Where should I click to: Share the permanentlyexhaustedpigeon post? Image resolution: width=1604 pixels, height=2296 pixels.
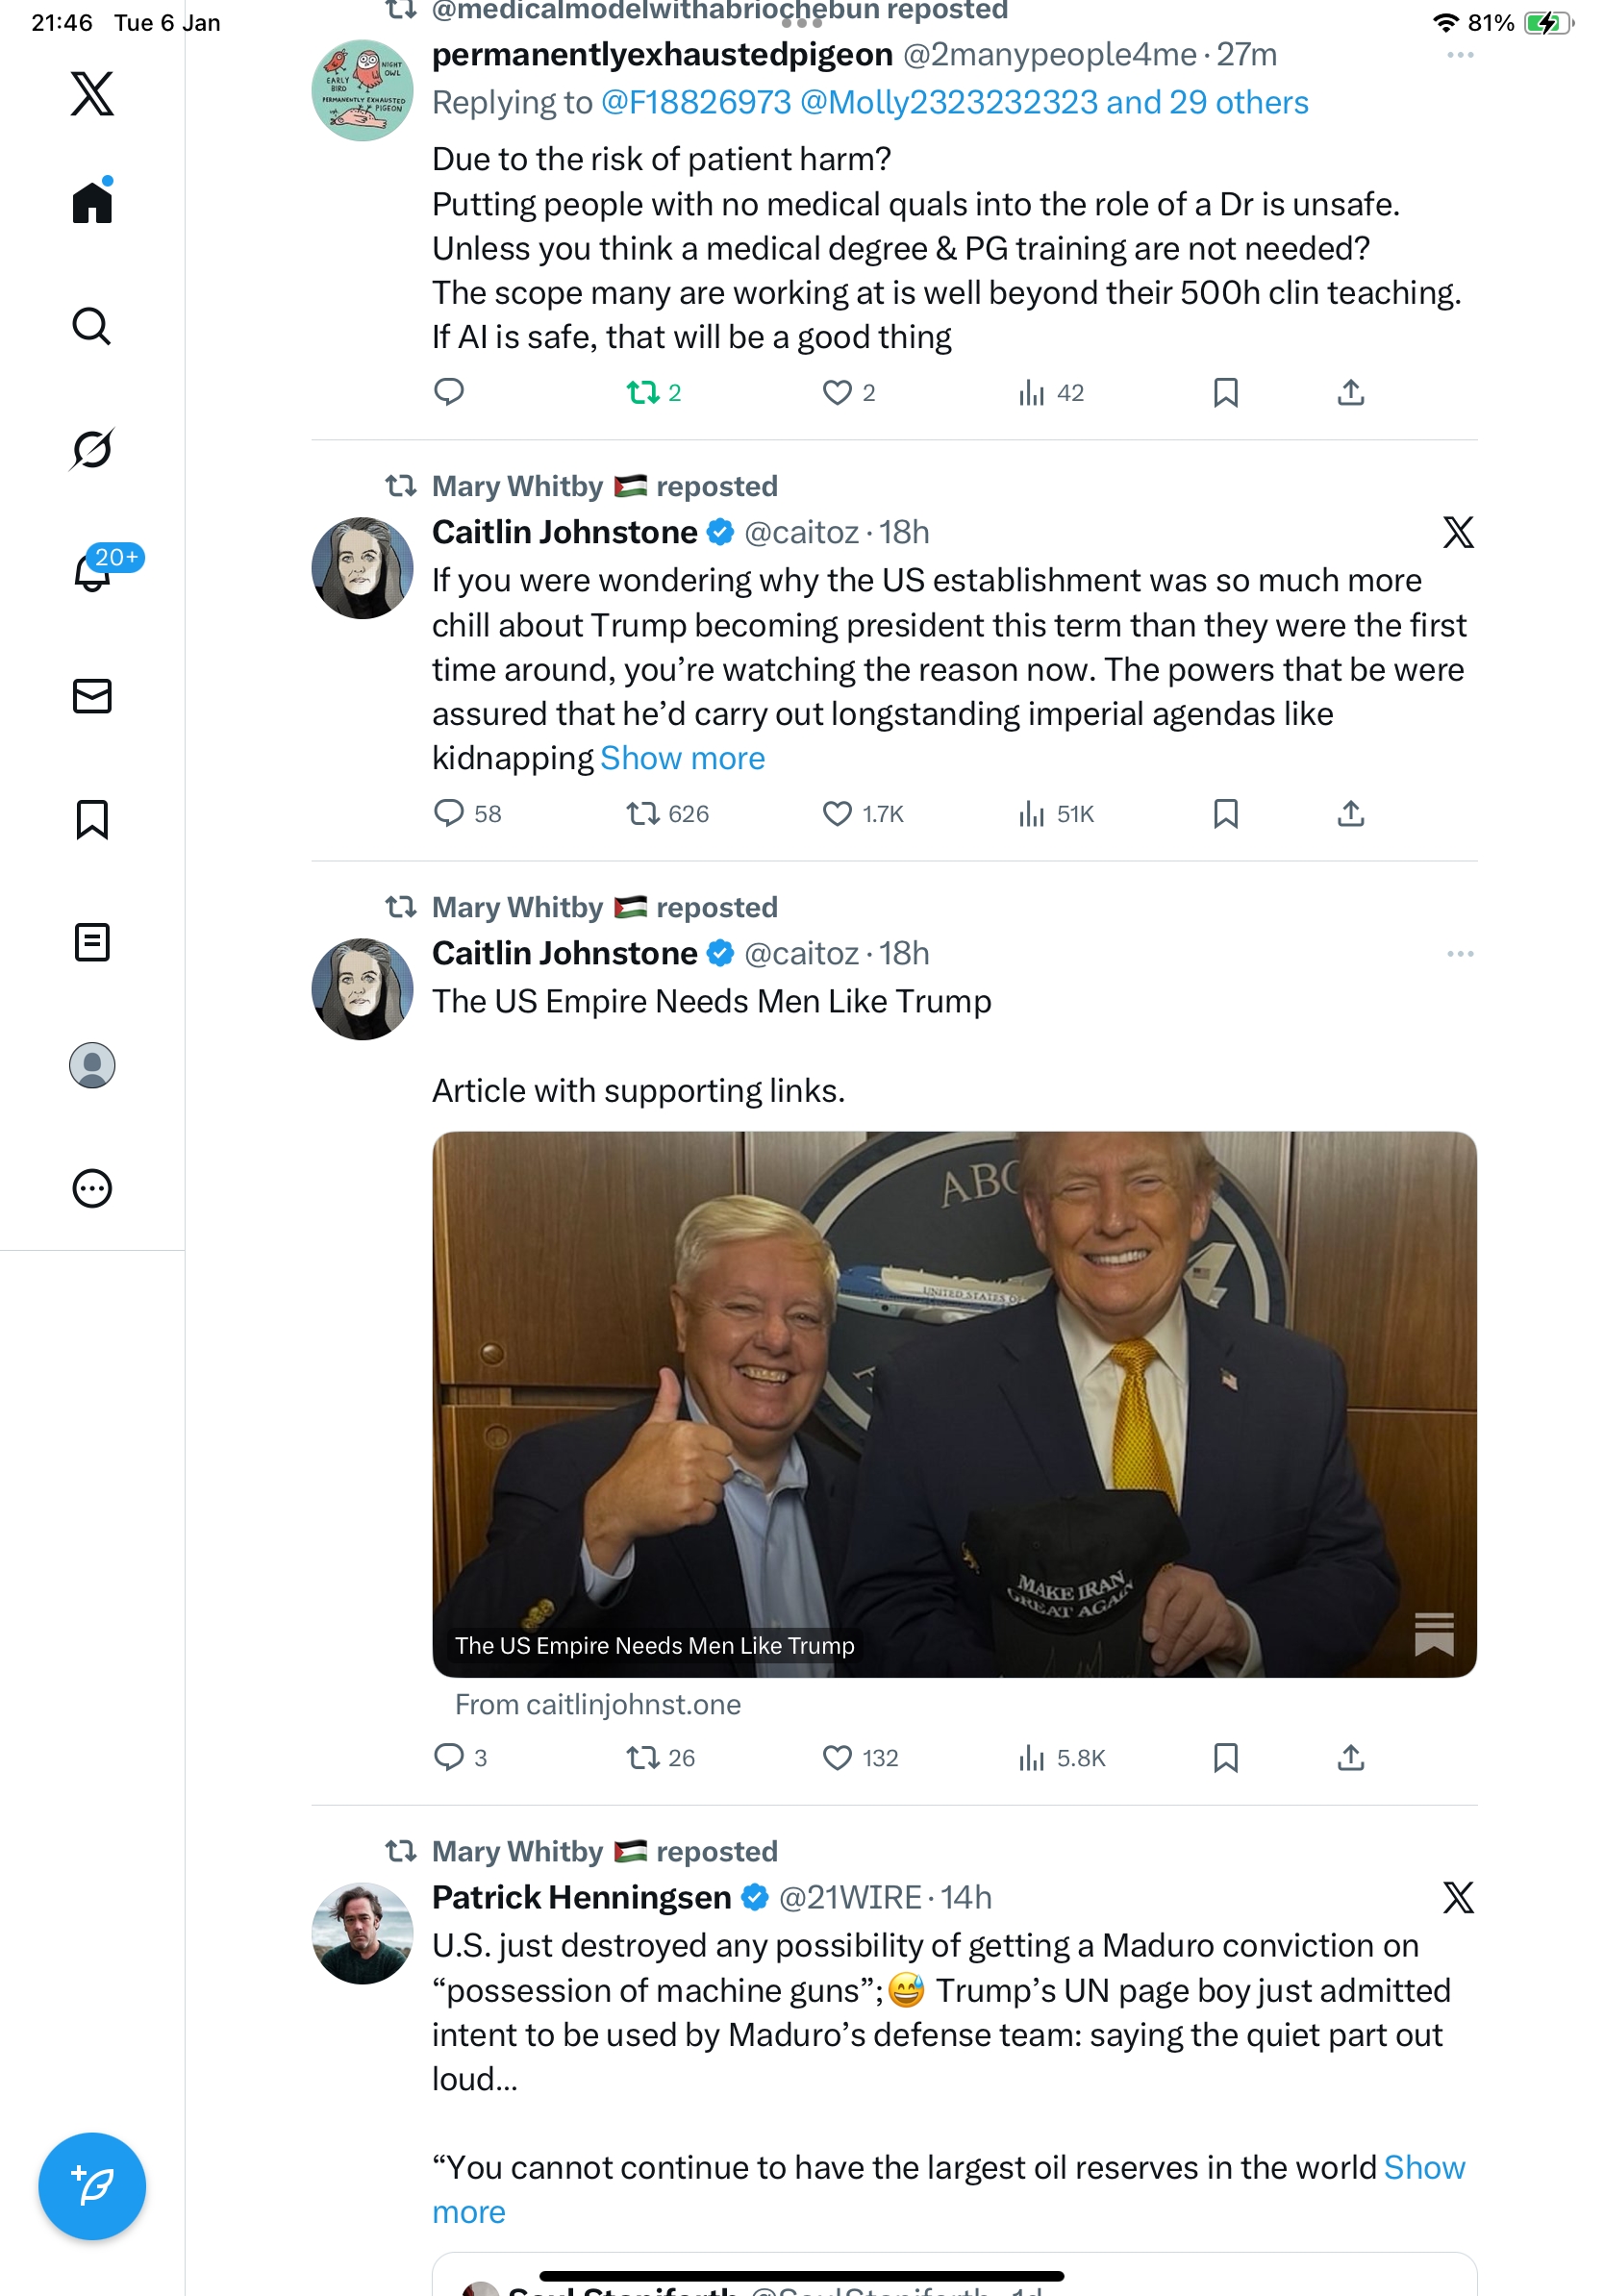click(1350, 393)
